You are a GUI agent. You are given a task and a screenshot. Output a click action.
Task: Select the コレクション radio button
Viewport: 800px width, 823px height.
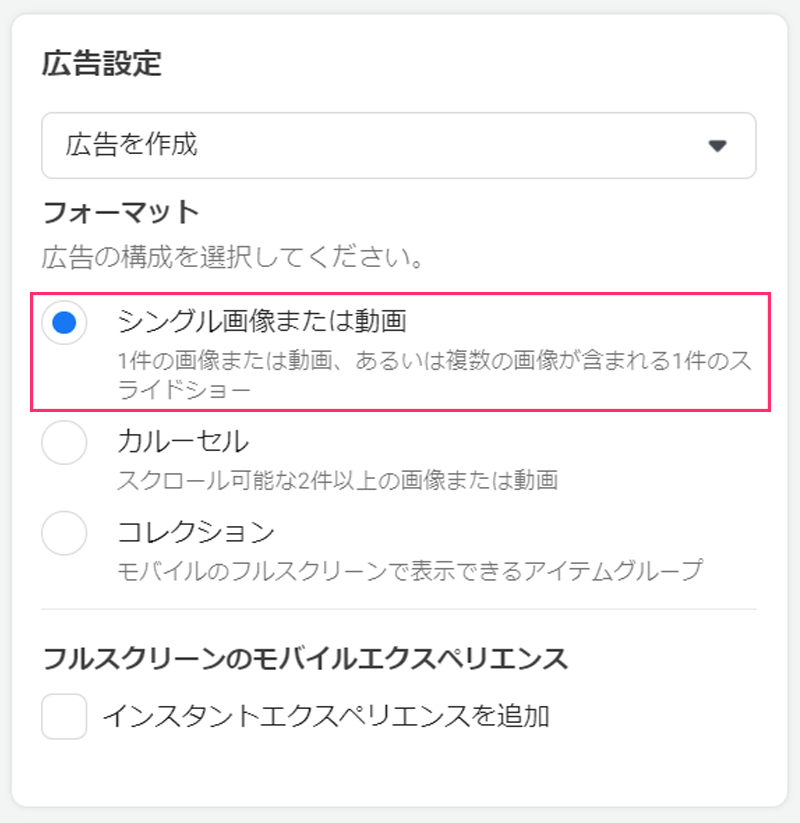click(x=64, y=531)
